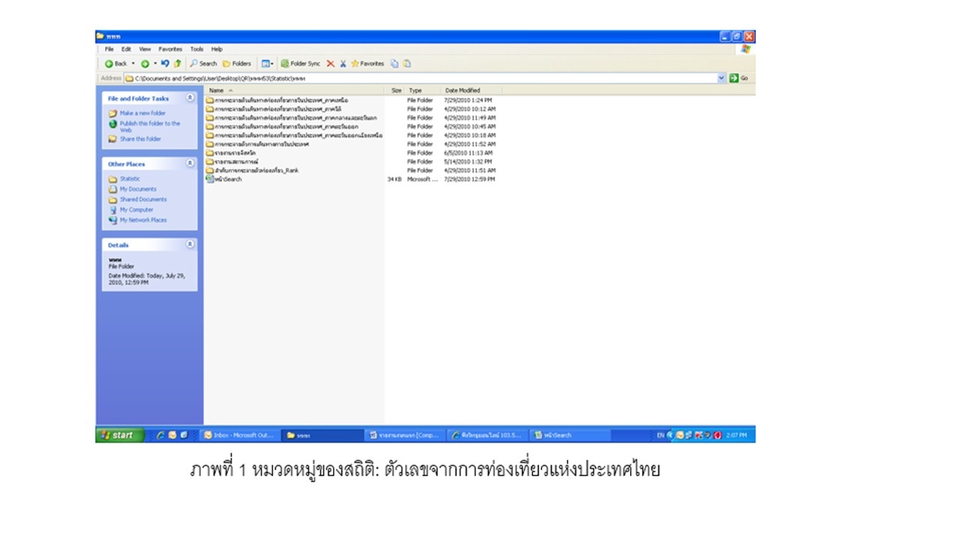960x540 pixels.
Task: Click the green Go button
Action: coord(739,78)
